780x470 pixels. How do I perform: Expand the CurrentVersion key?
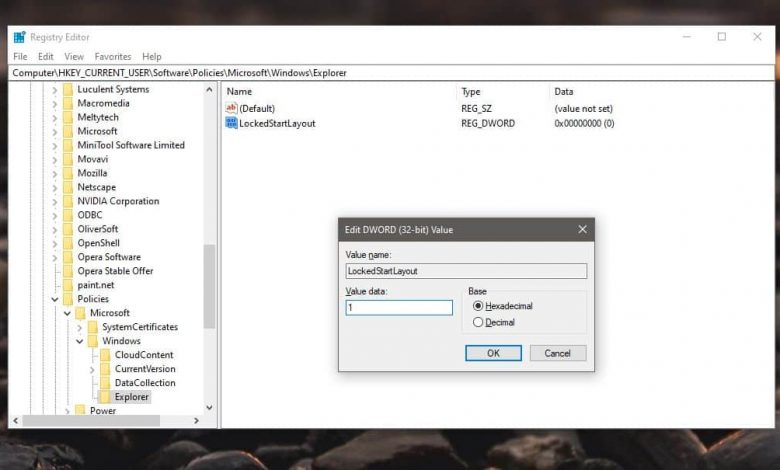[x=92, y=369]
